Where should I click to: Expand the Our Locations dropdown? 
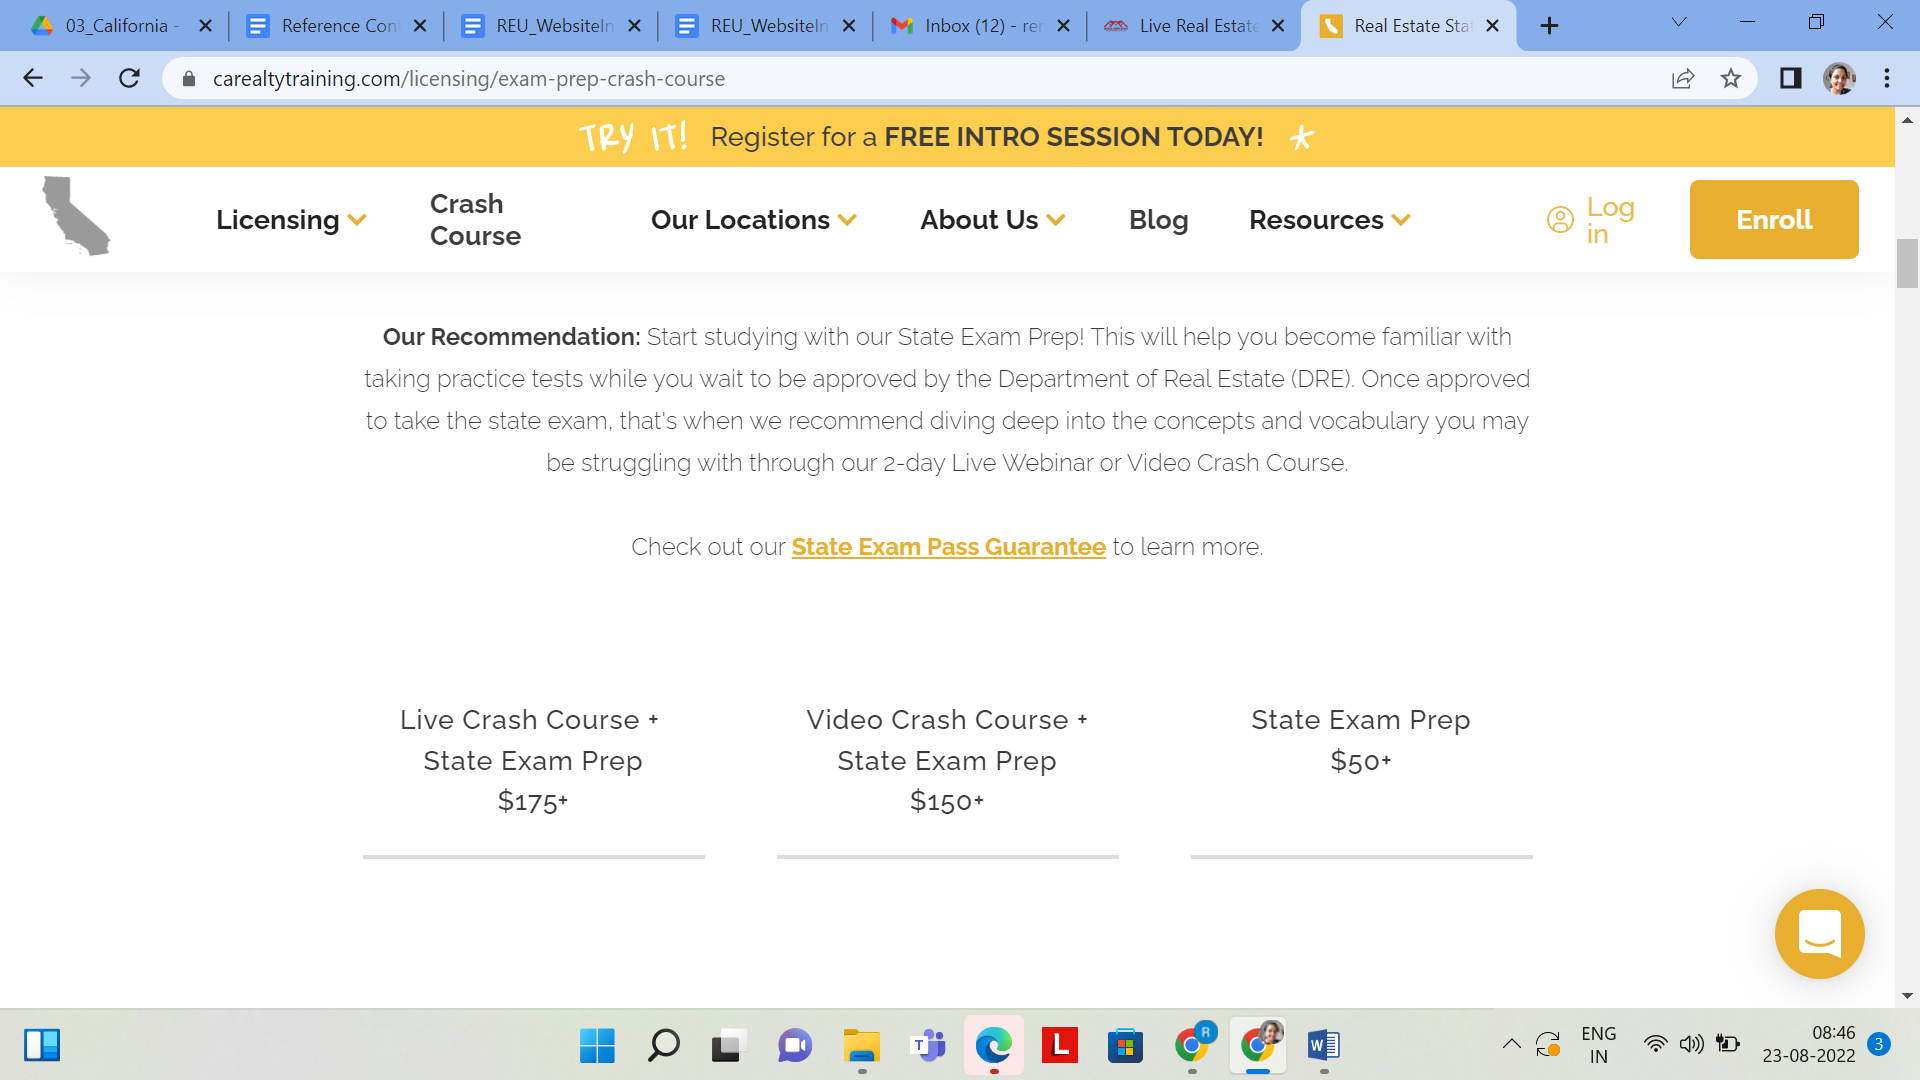(753, 220)
